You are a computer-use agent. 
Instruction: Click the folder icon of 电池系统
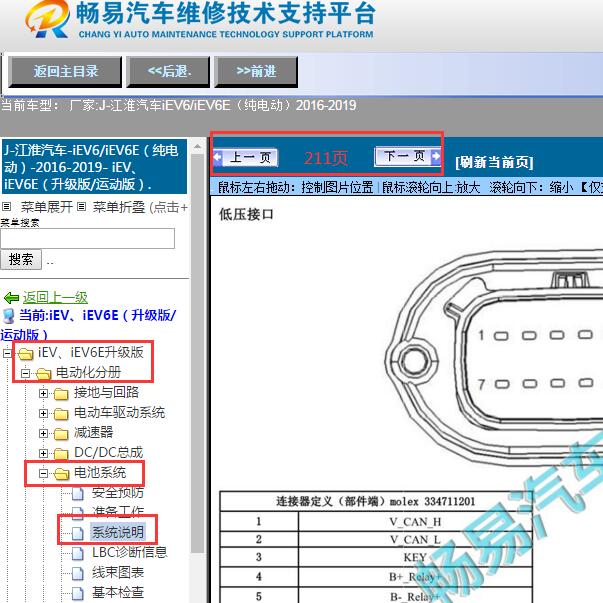tap(62, 474)
